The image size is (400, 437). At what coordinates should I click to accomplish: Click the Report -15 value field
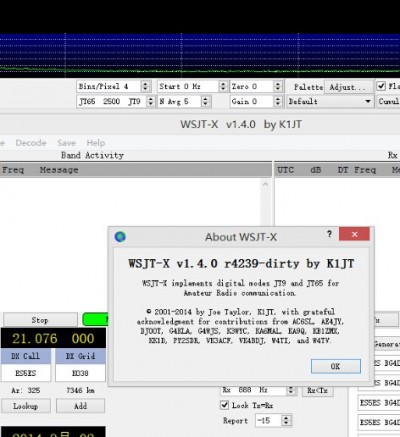(x=269, y=420)
